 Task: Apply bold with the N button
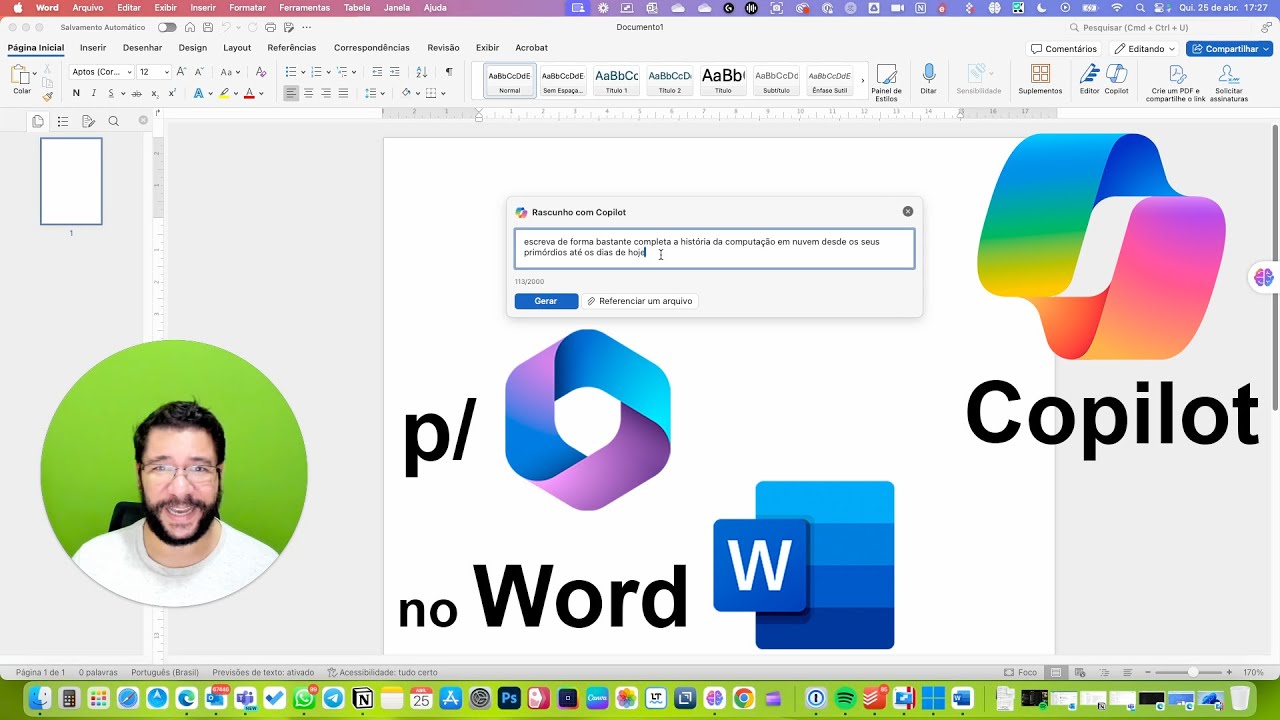click(76, 93)
